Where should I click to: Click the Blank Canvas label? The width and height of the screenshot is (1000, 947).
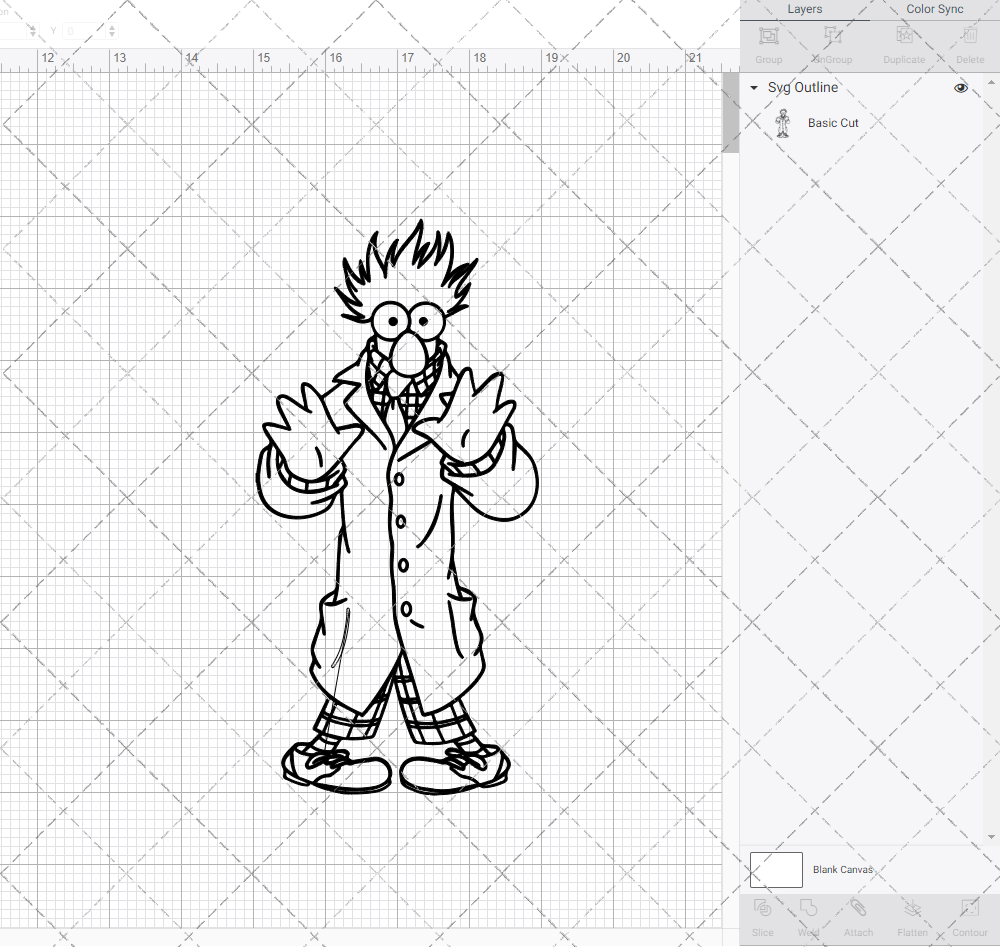pos(843,869)
